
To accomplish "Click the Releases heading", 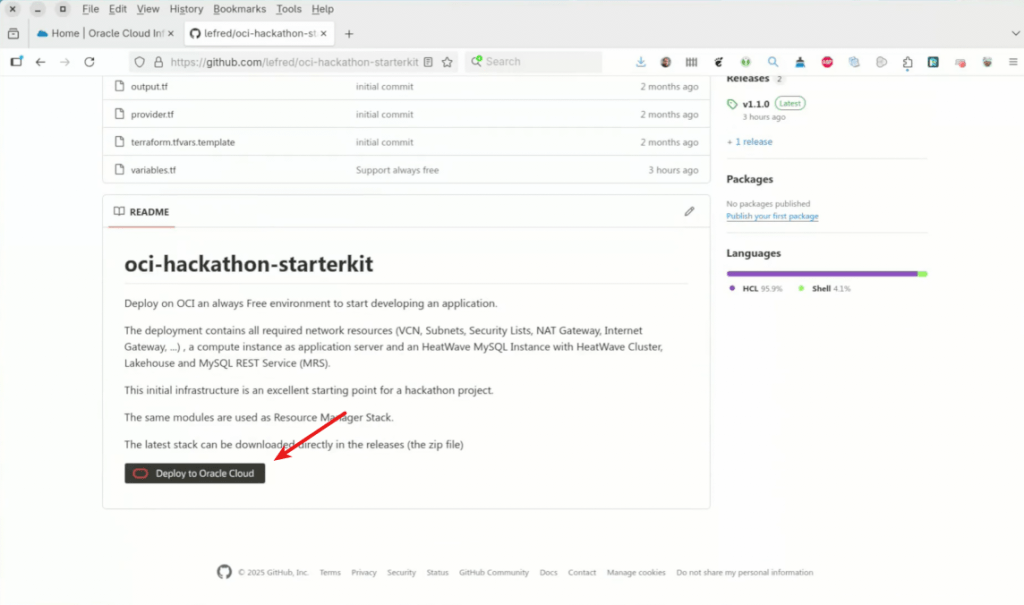I will [748, 79].
